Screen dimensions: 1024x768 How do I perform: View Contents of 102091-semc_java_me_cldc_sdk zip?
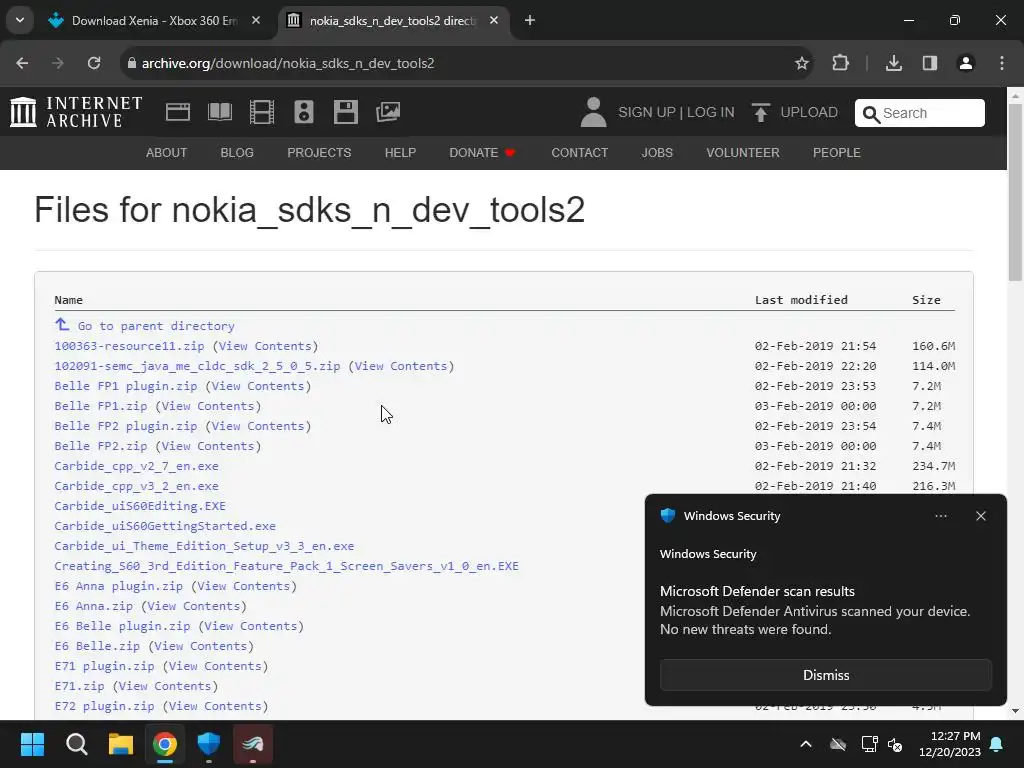click(x=401, y=366)
